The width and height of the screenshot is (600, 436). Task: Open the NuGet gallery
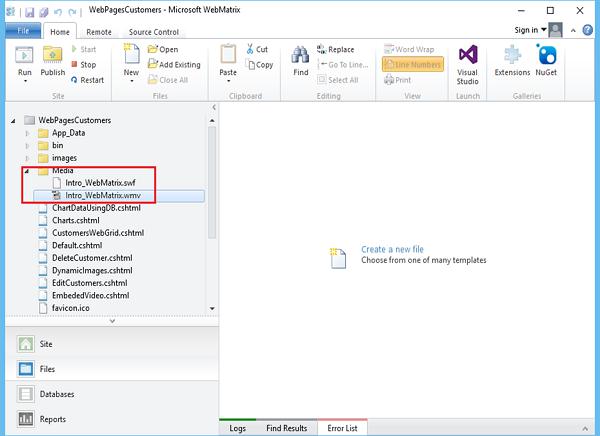pyautogui.click(x=546, y=60)
